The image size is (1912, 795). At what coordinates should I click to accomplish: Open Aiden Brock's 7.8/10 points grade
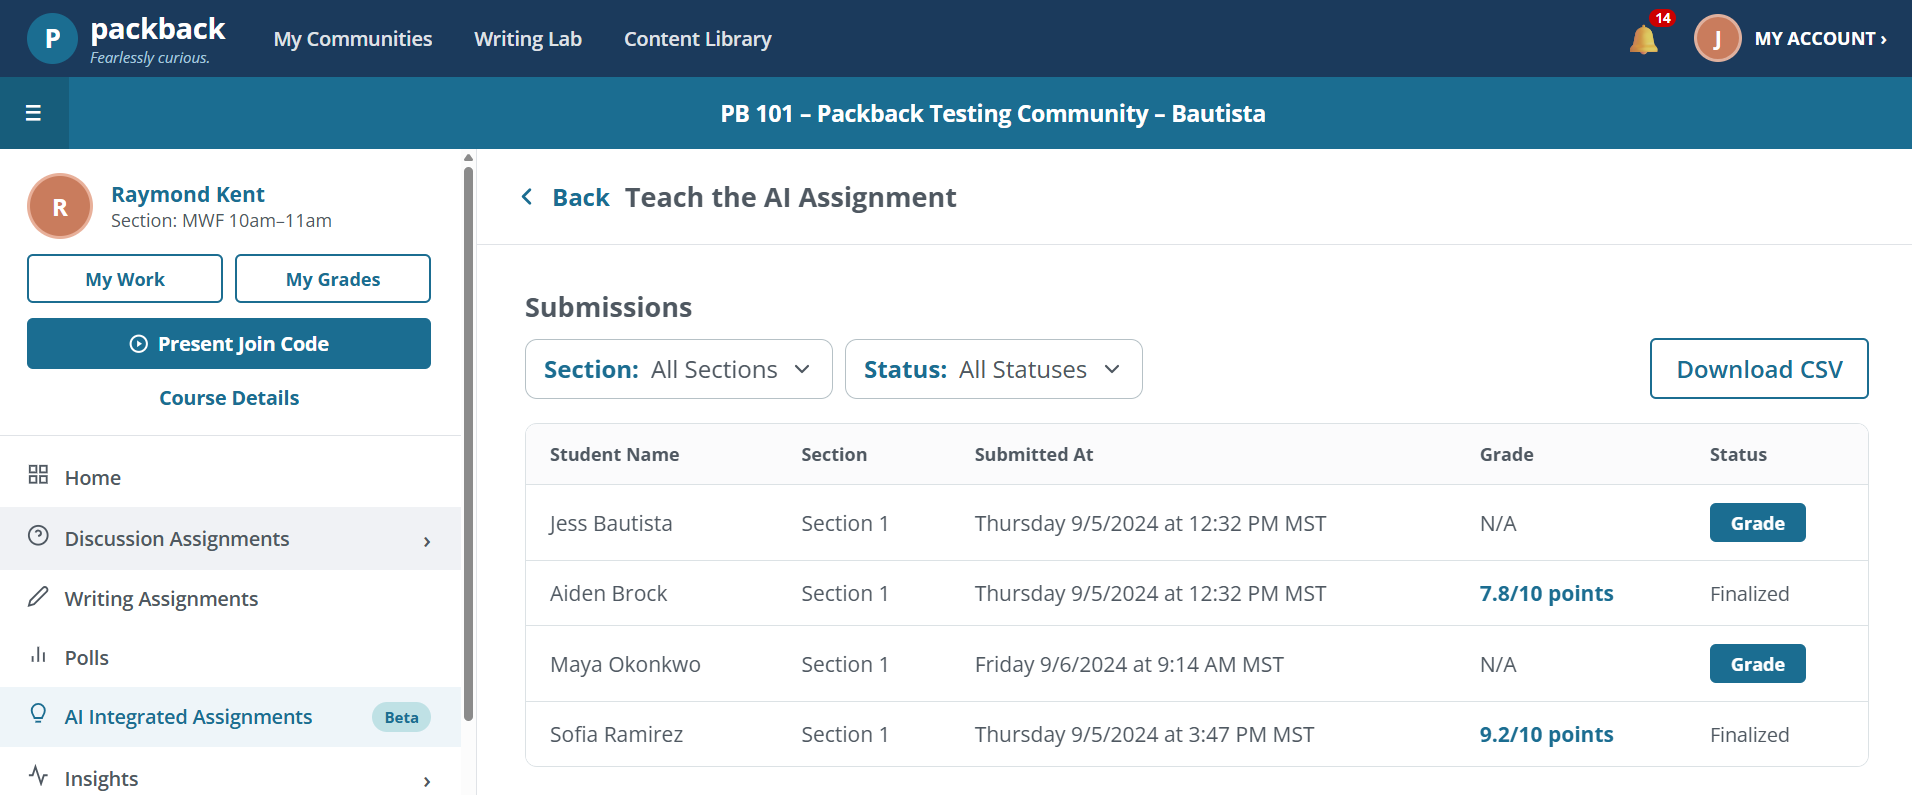click(x=1546, y=594)
